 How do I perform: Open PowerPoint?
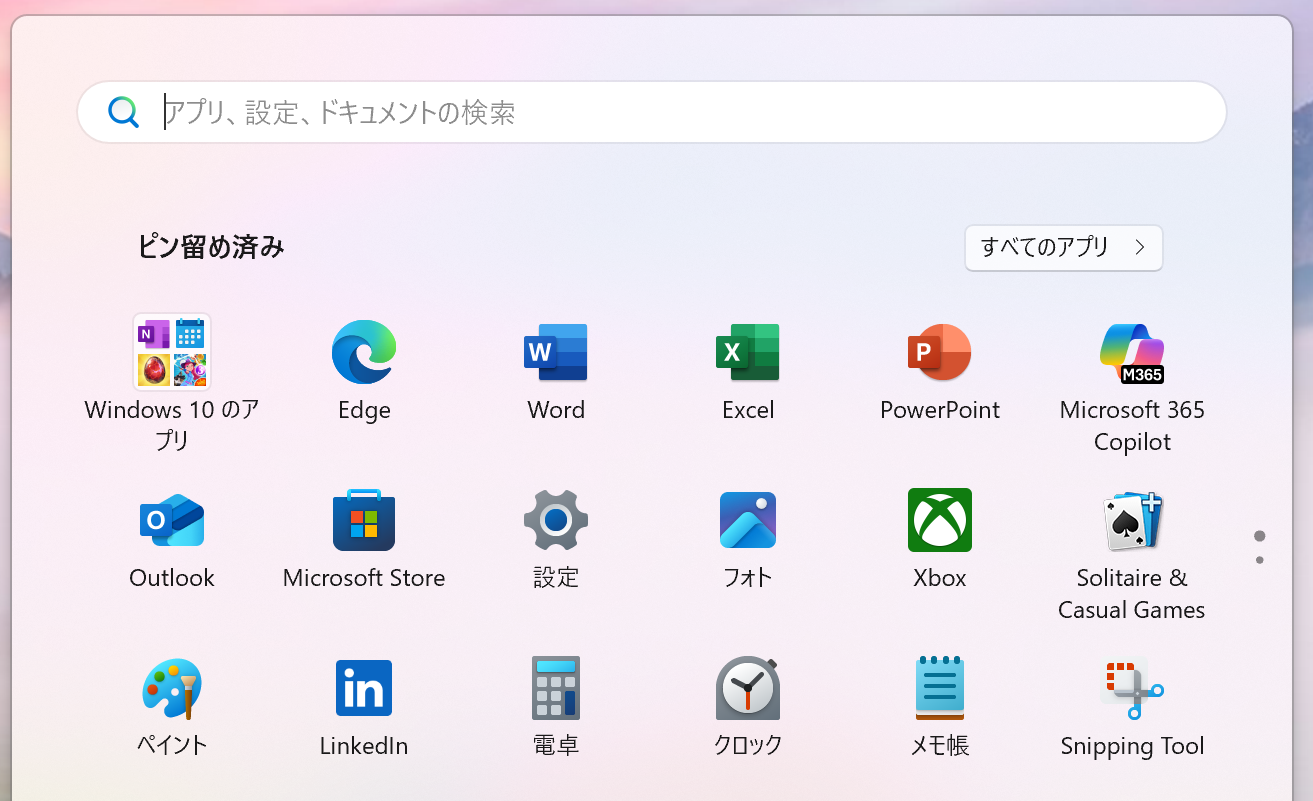click(x=940, y=352)
